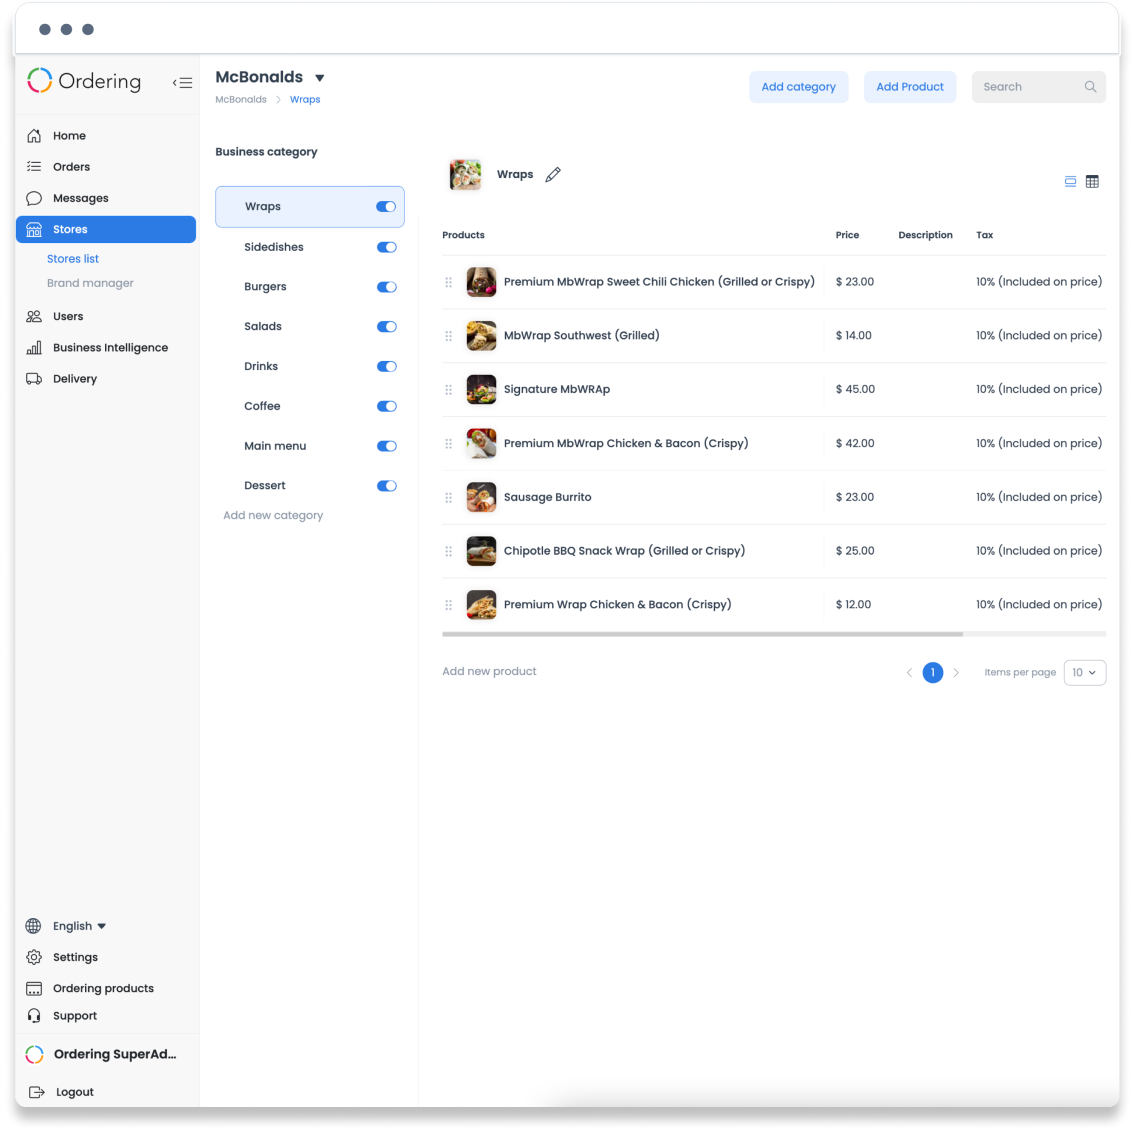
Task: Click Signature MbWRAp product thumbnail
Action: [x=481, y=390]
